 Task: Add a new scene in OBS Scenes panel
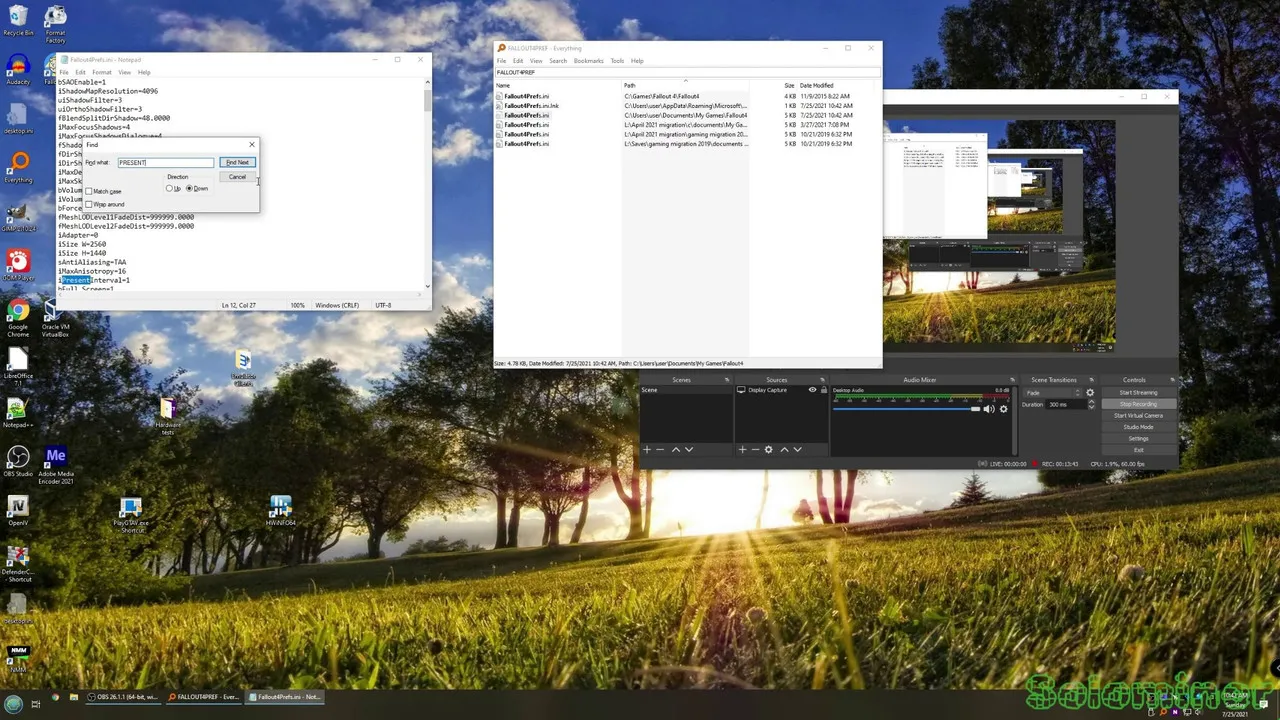[x=646, y=449]
